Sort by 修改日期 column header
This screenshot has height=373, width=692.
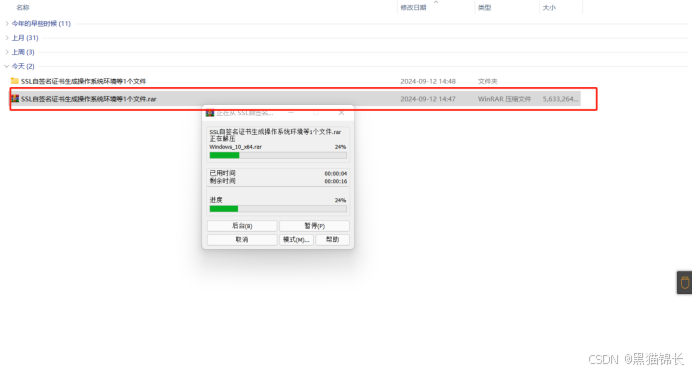[414, 8]
